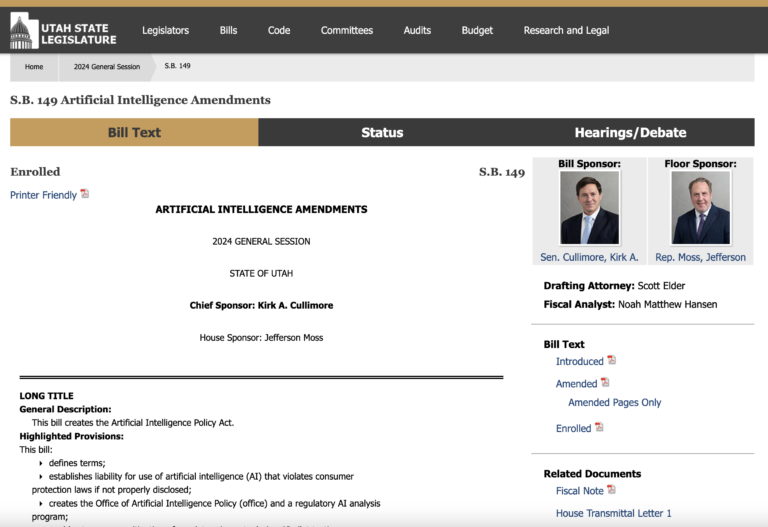Click the Related Documents heading
This screenshot has height=527, width=768.
tap(592, 474)
